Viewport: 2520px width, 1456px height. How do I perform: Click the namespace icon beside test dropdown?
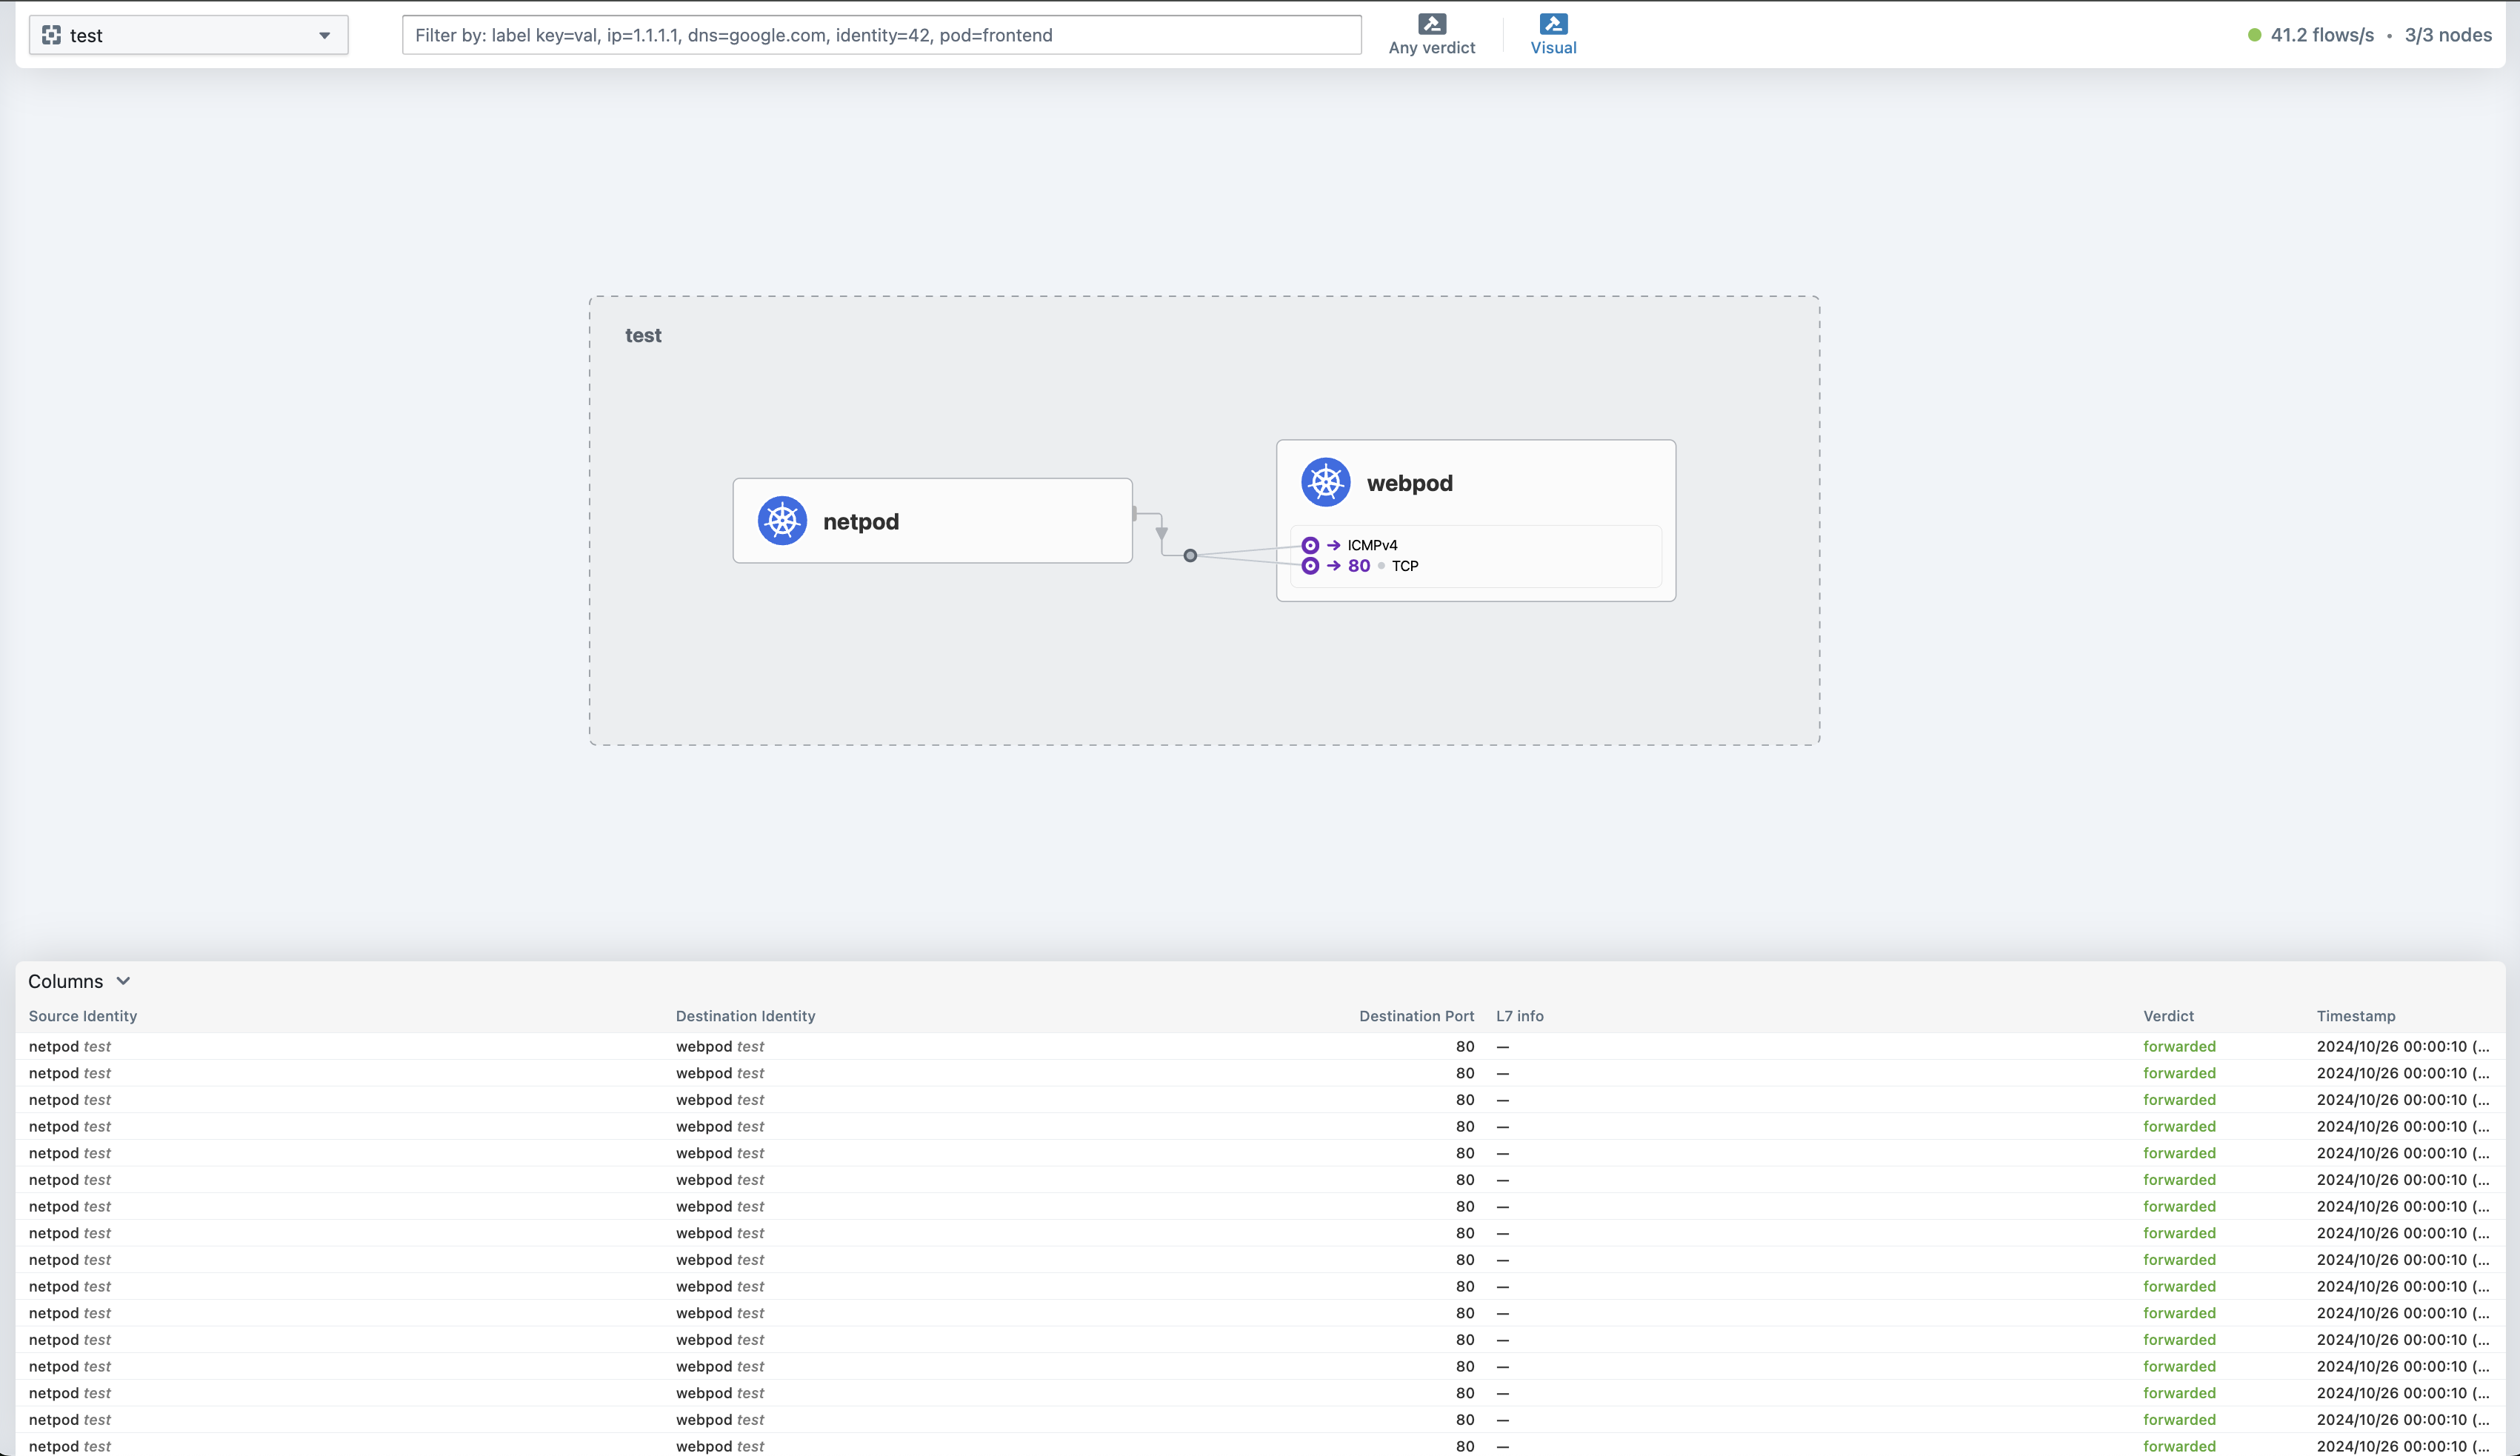tap(52, 35)
